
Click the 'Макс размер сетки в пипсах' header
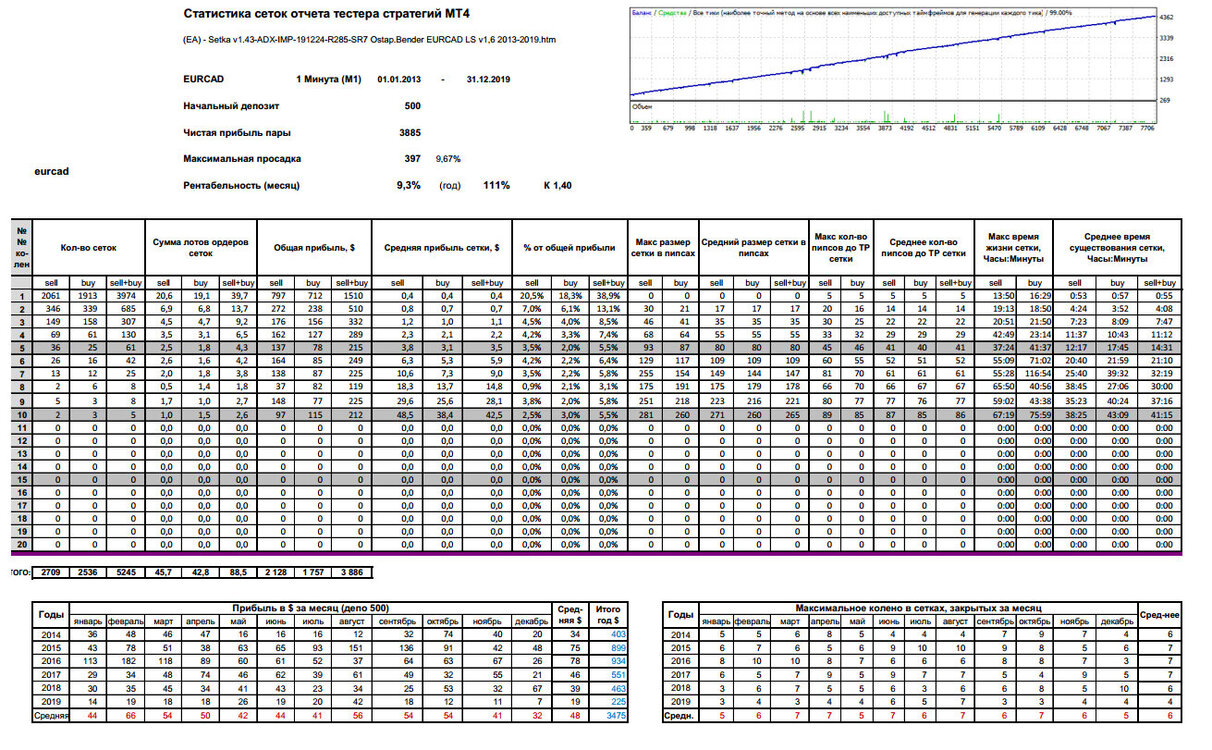coord(665,248)
